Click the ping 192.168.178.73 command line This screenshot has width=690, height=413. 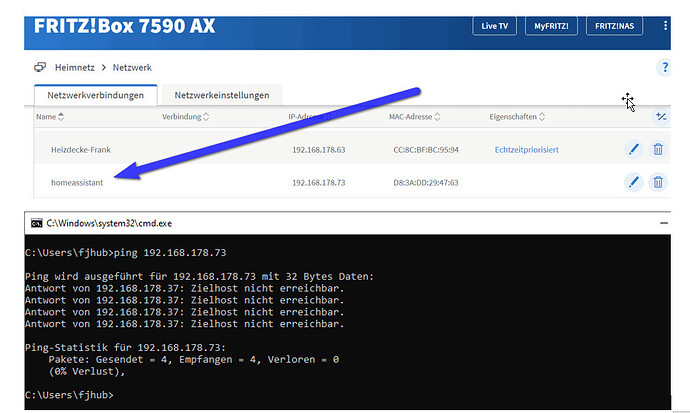(125, 253)
